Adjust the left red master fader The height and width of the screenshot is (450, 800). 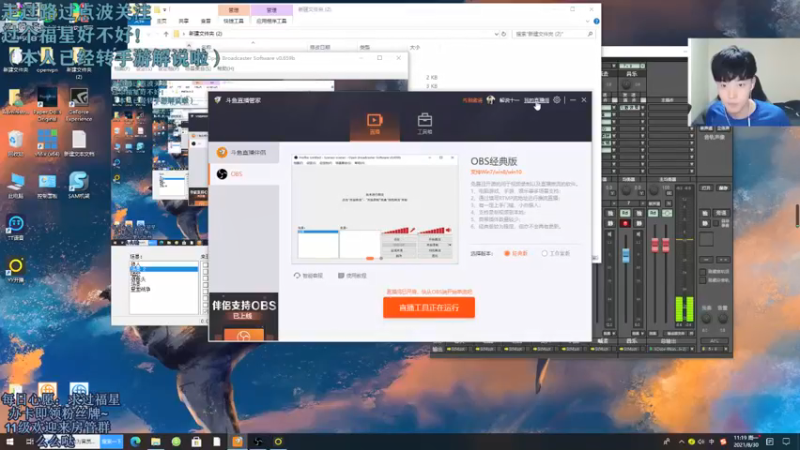click(x=655, y=245)
